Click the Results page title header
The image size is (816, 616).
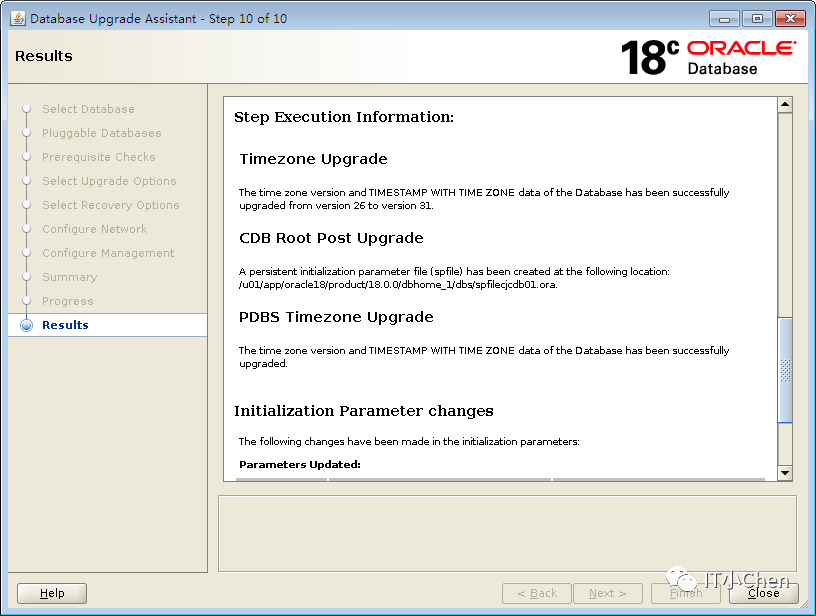coord(44,56)
